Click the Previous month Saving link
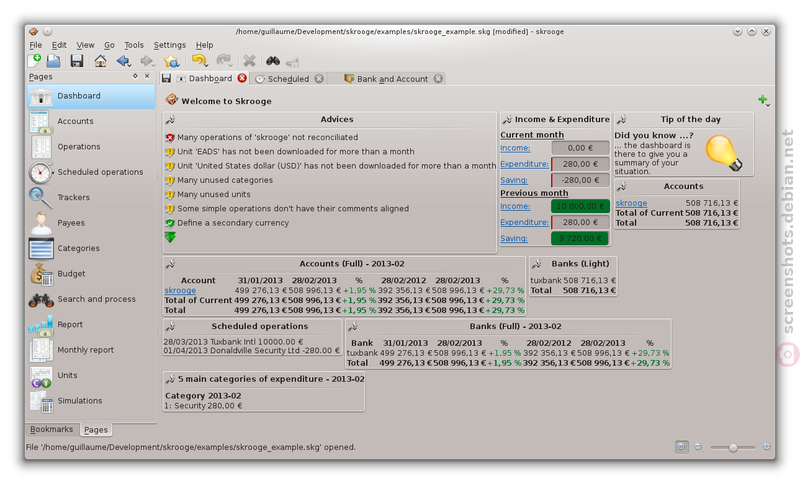800x484 pixels. (514, 238)
